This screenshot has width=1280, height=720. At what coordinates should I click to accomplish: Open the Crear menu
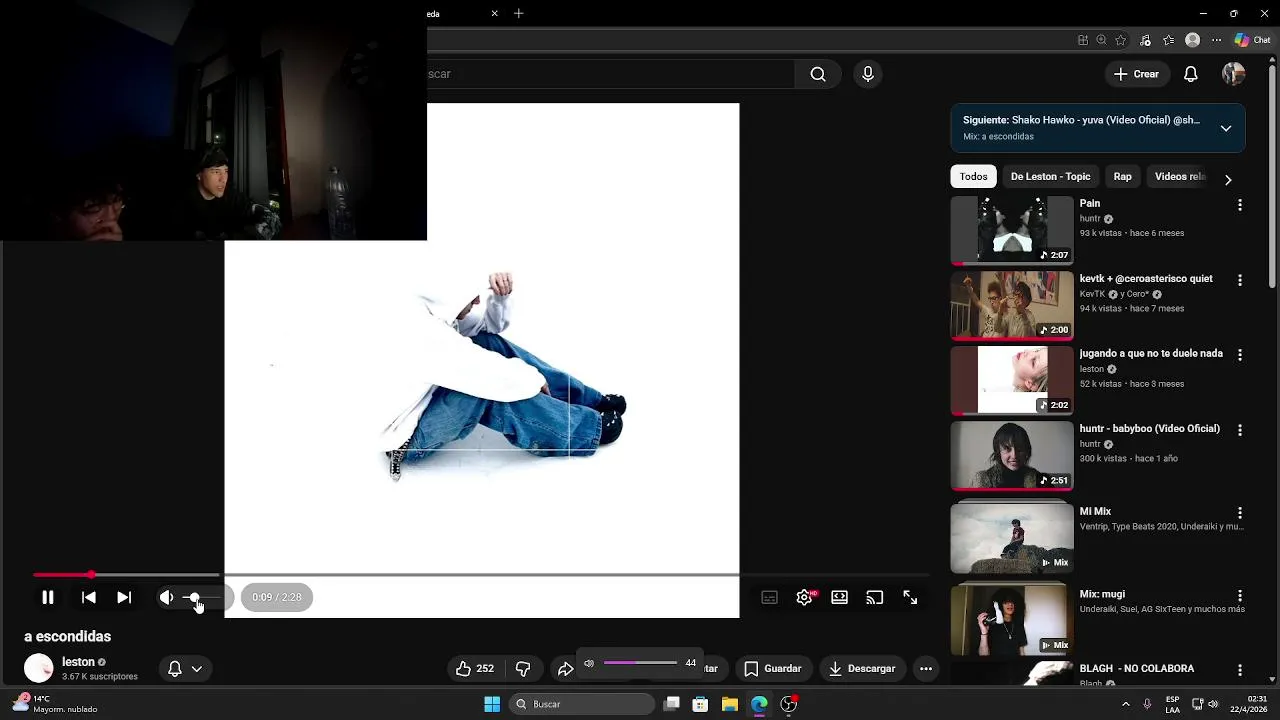coord(1136,74)
